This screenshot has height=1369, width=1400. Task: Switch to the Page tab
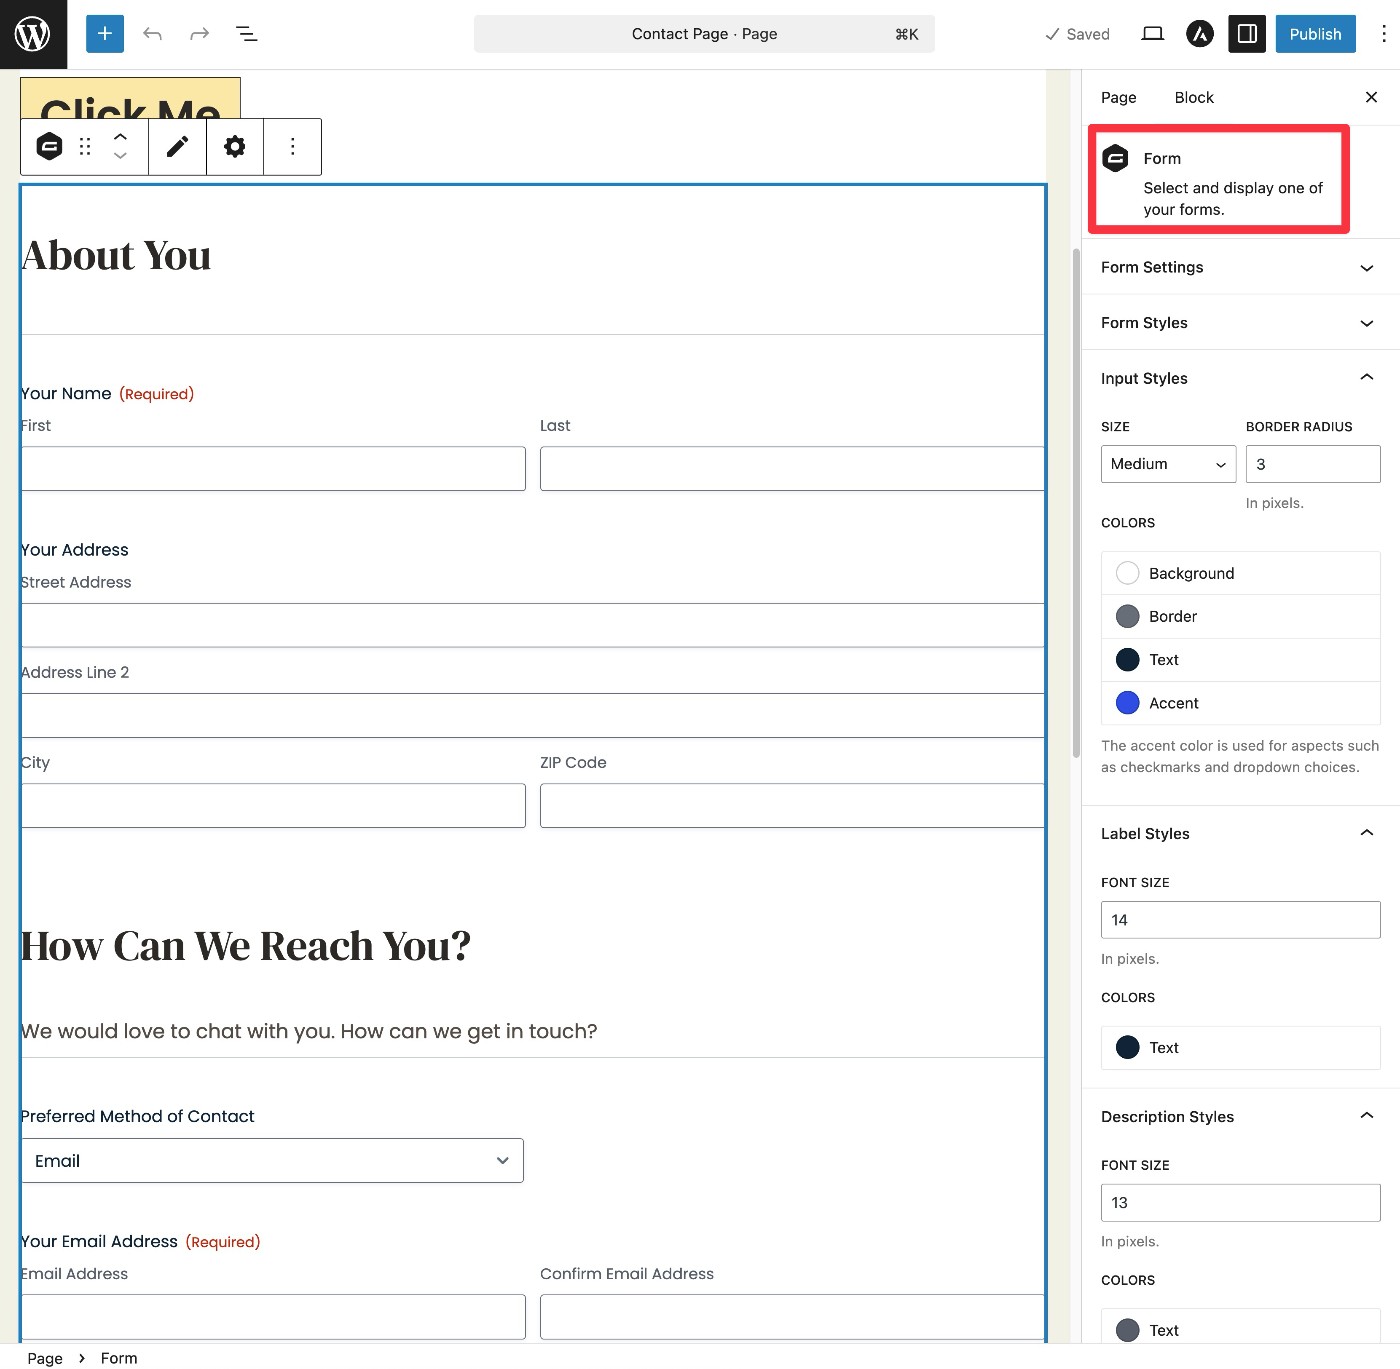tap(1118, 97)
